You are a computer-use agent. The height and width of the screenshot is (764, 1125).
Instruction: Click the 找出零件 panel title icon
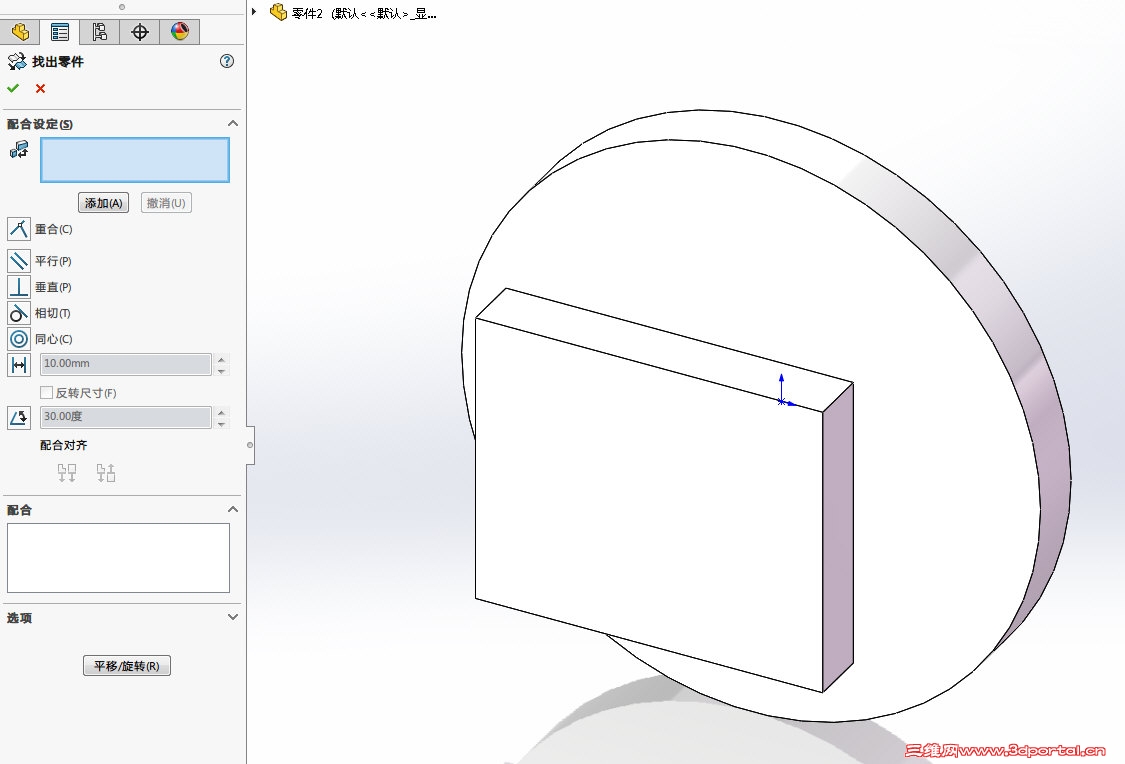17,62
